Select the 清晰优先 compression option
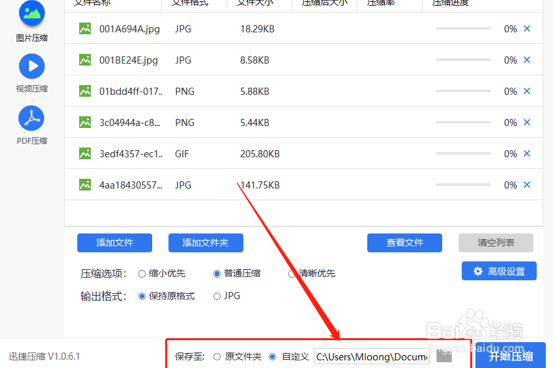Image resolution: width=556 pixels, height=368 pixels. coord(291,274)
